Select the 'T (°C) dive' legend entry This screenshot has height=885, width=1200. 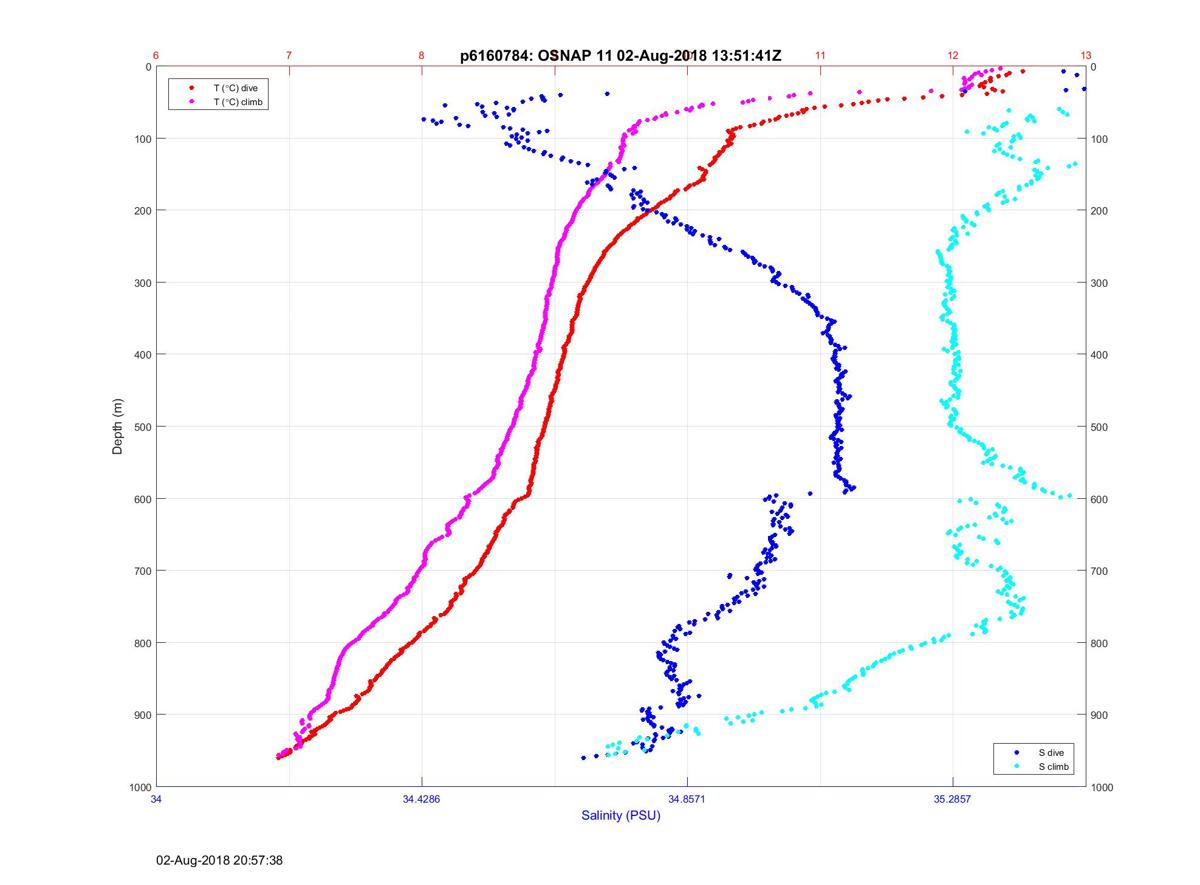pyautogui.click(x=236, y=88)
